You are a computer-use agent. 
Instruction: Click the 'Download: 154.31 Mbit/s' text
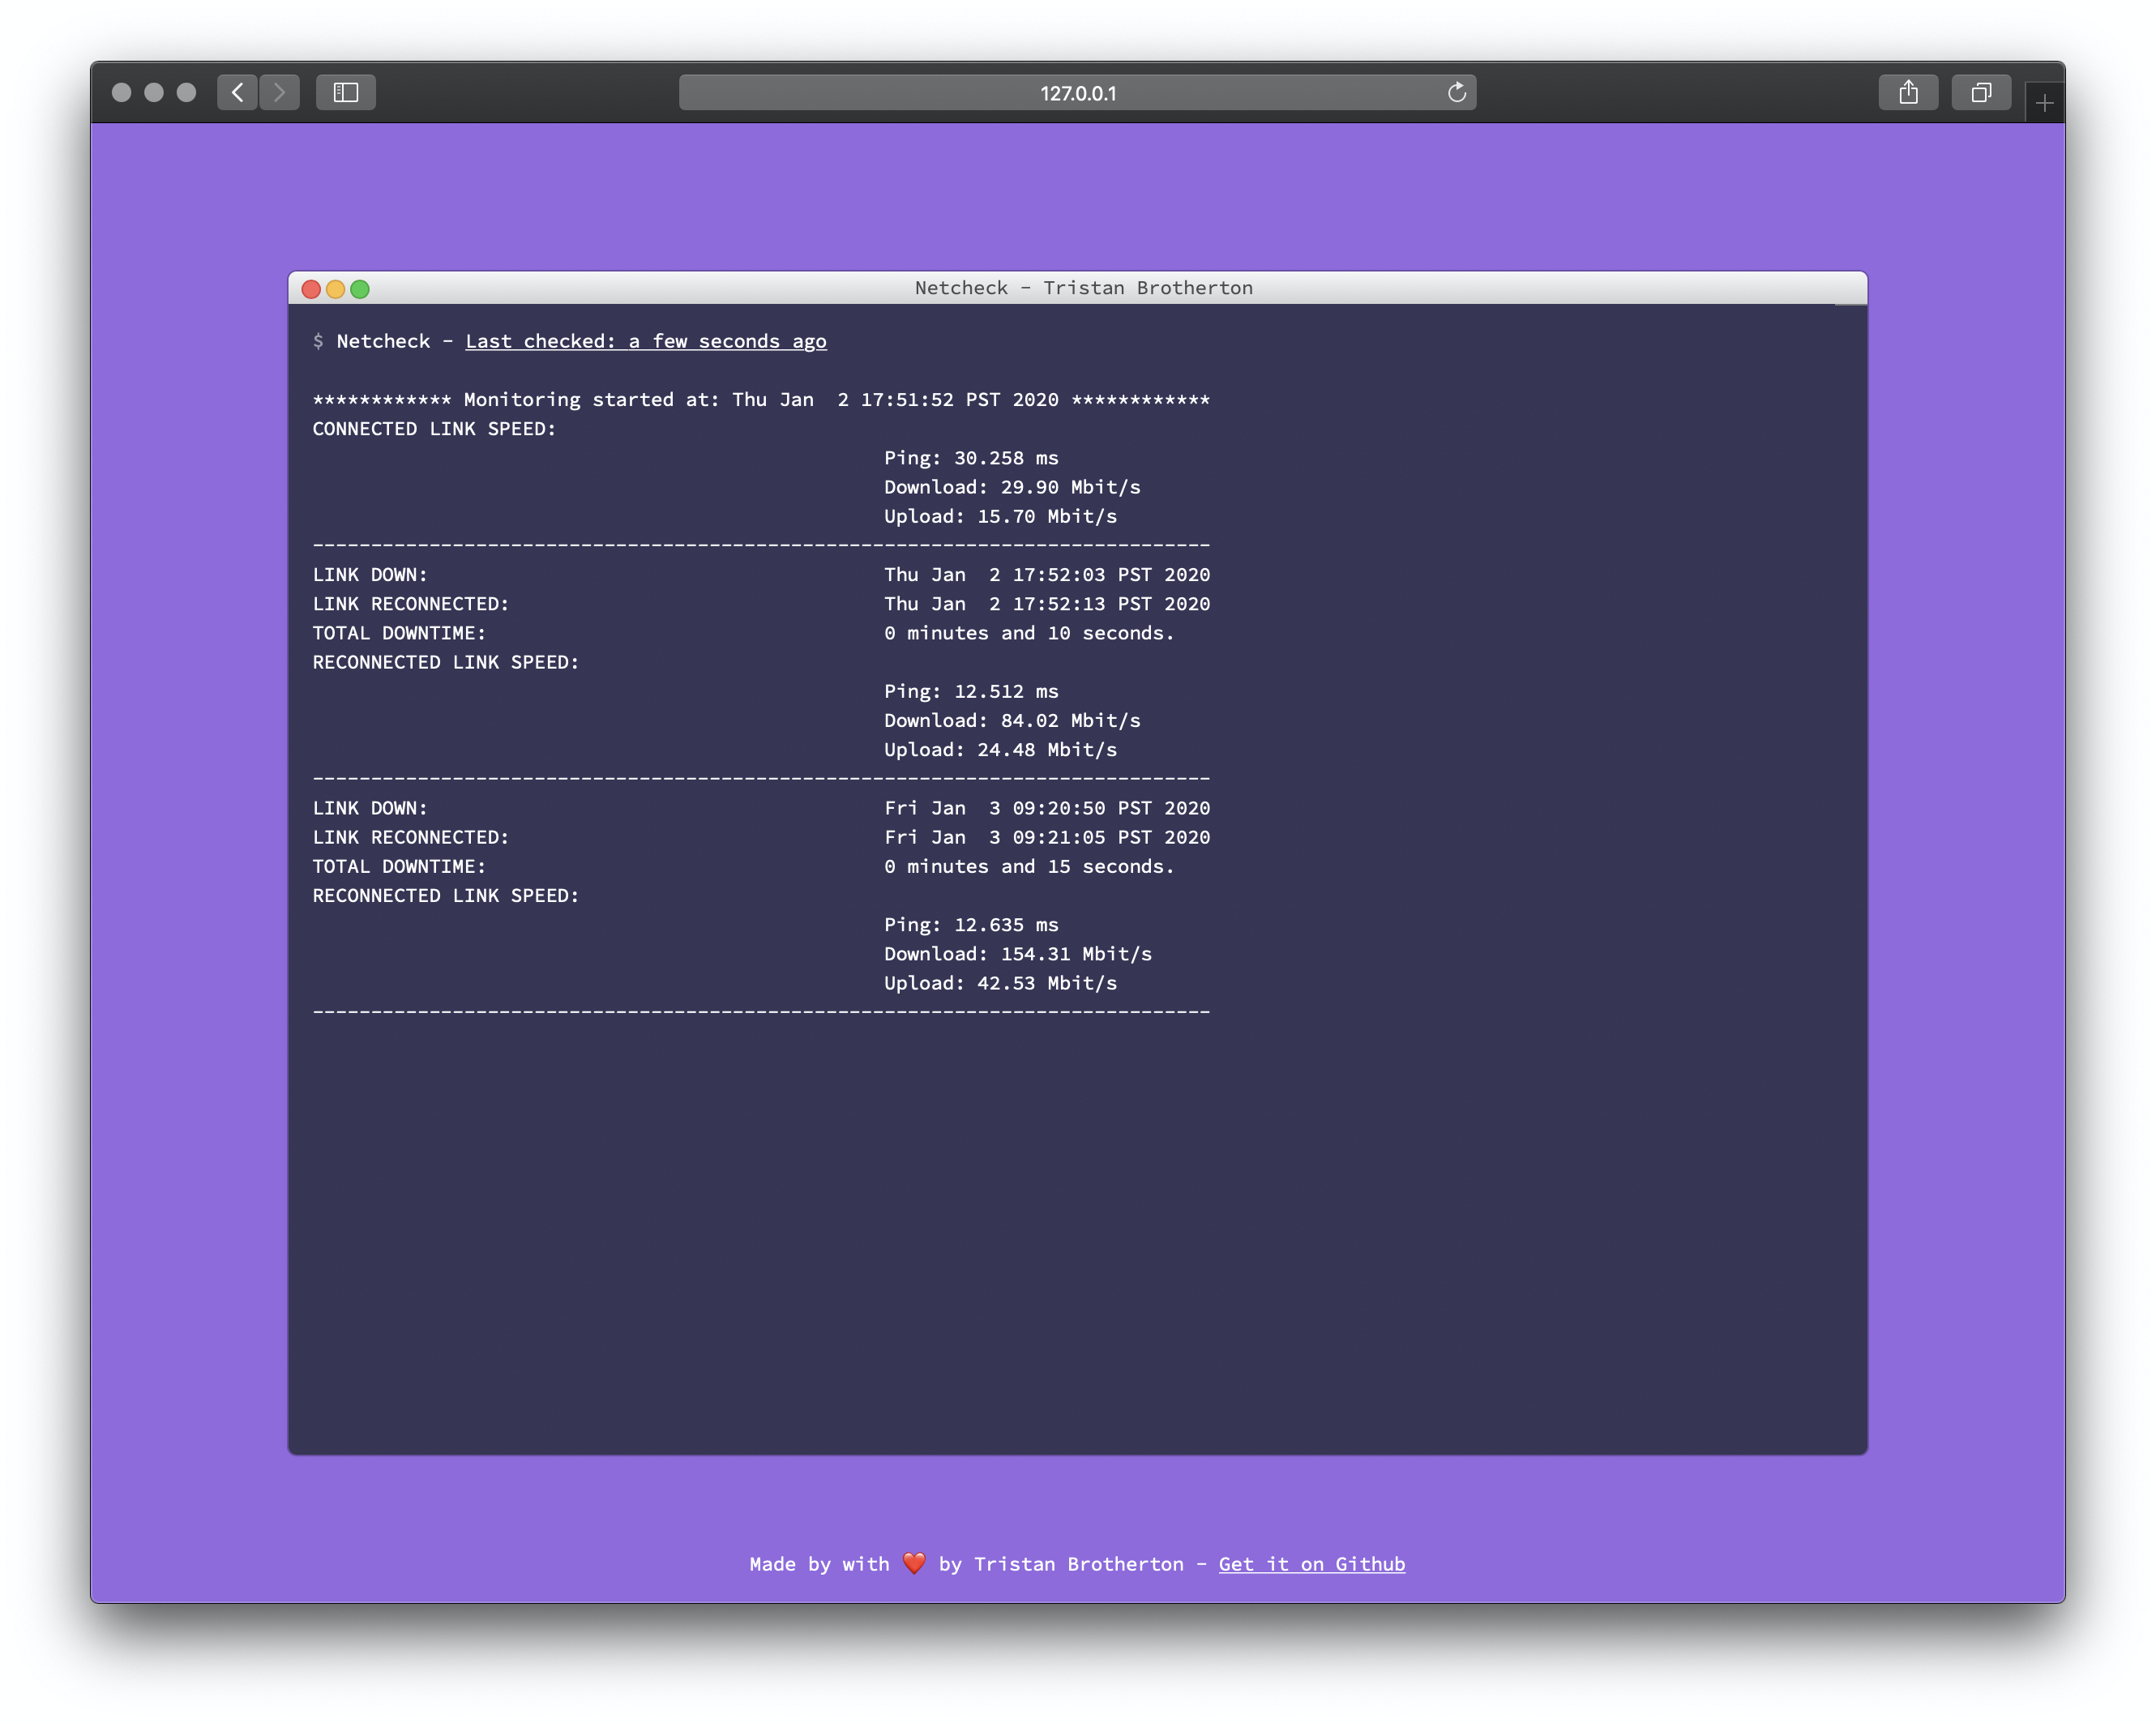[1017, 954]
